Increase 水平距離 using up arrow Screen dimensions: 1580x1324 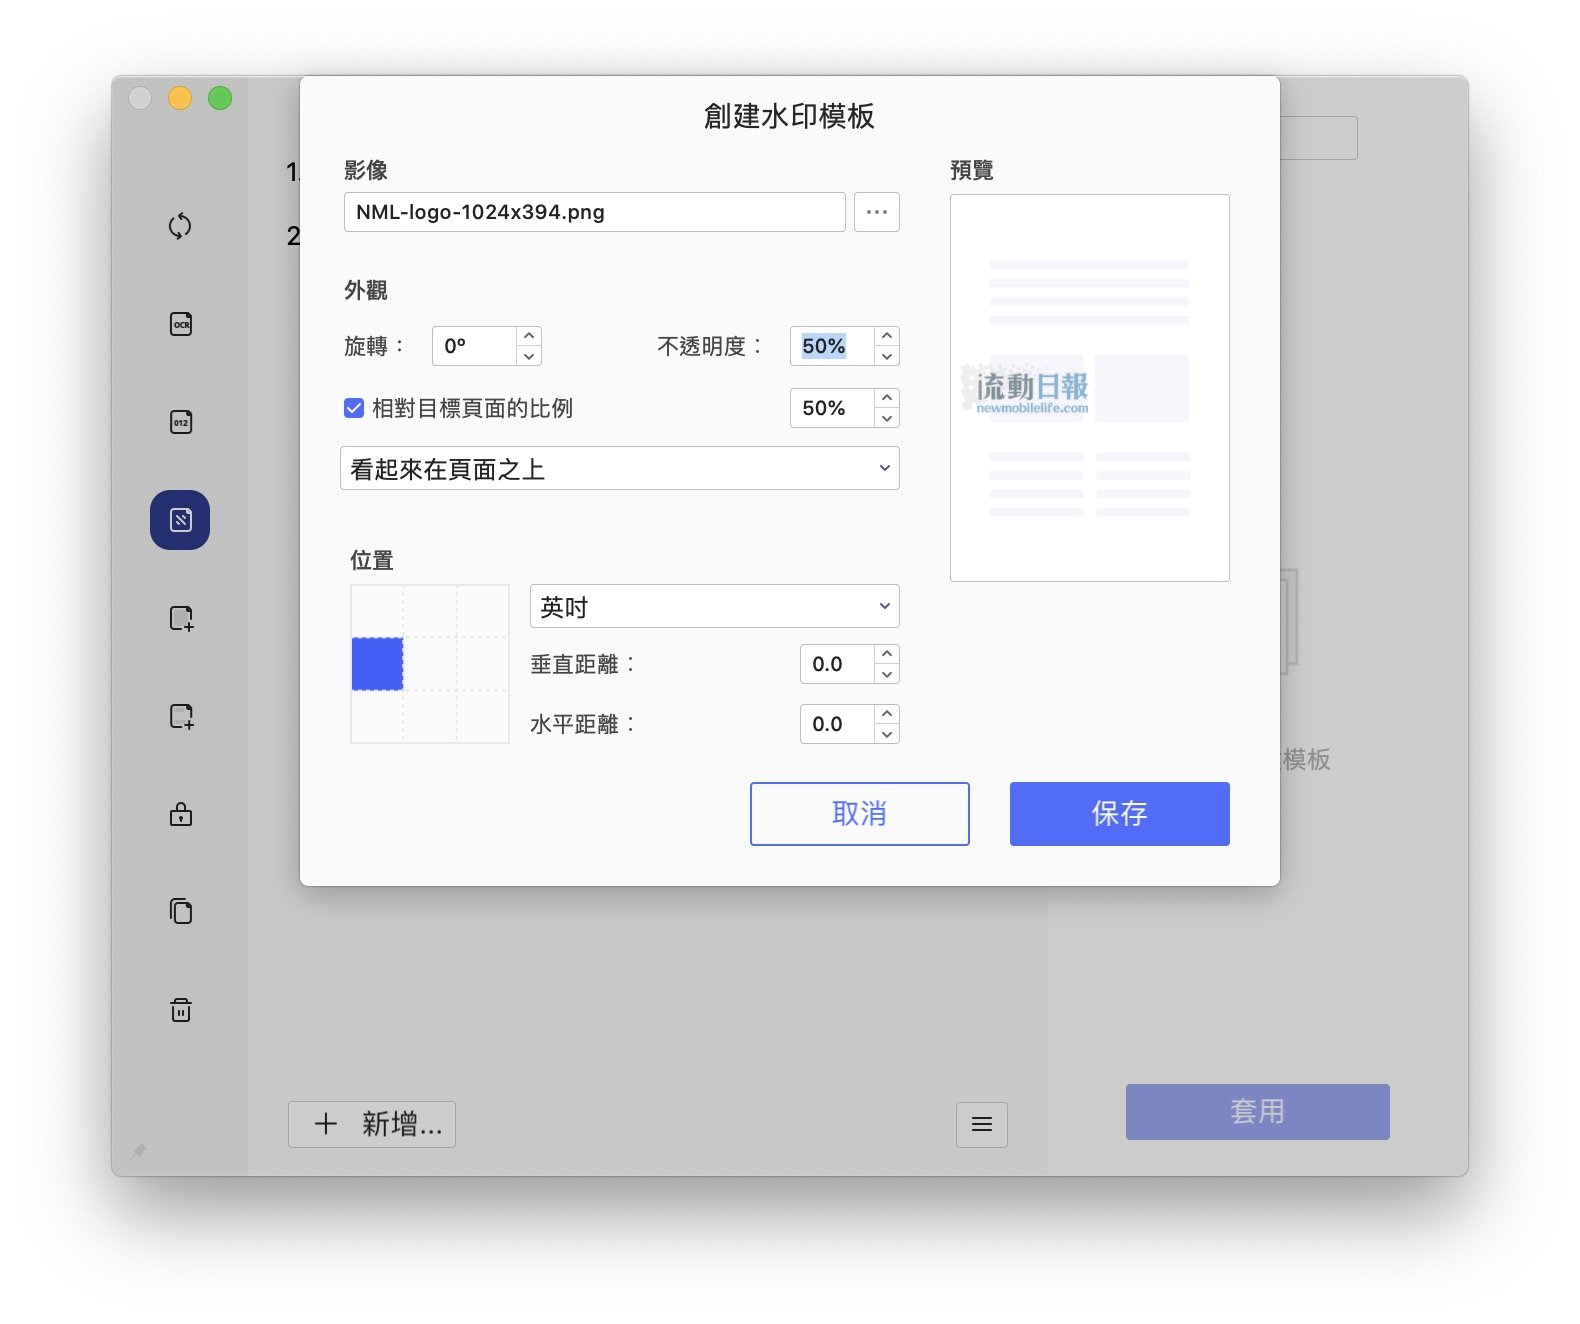pyautogui.click(x=887, y=714)
